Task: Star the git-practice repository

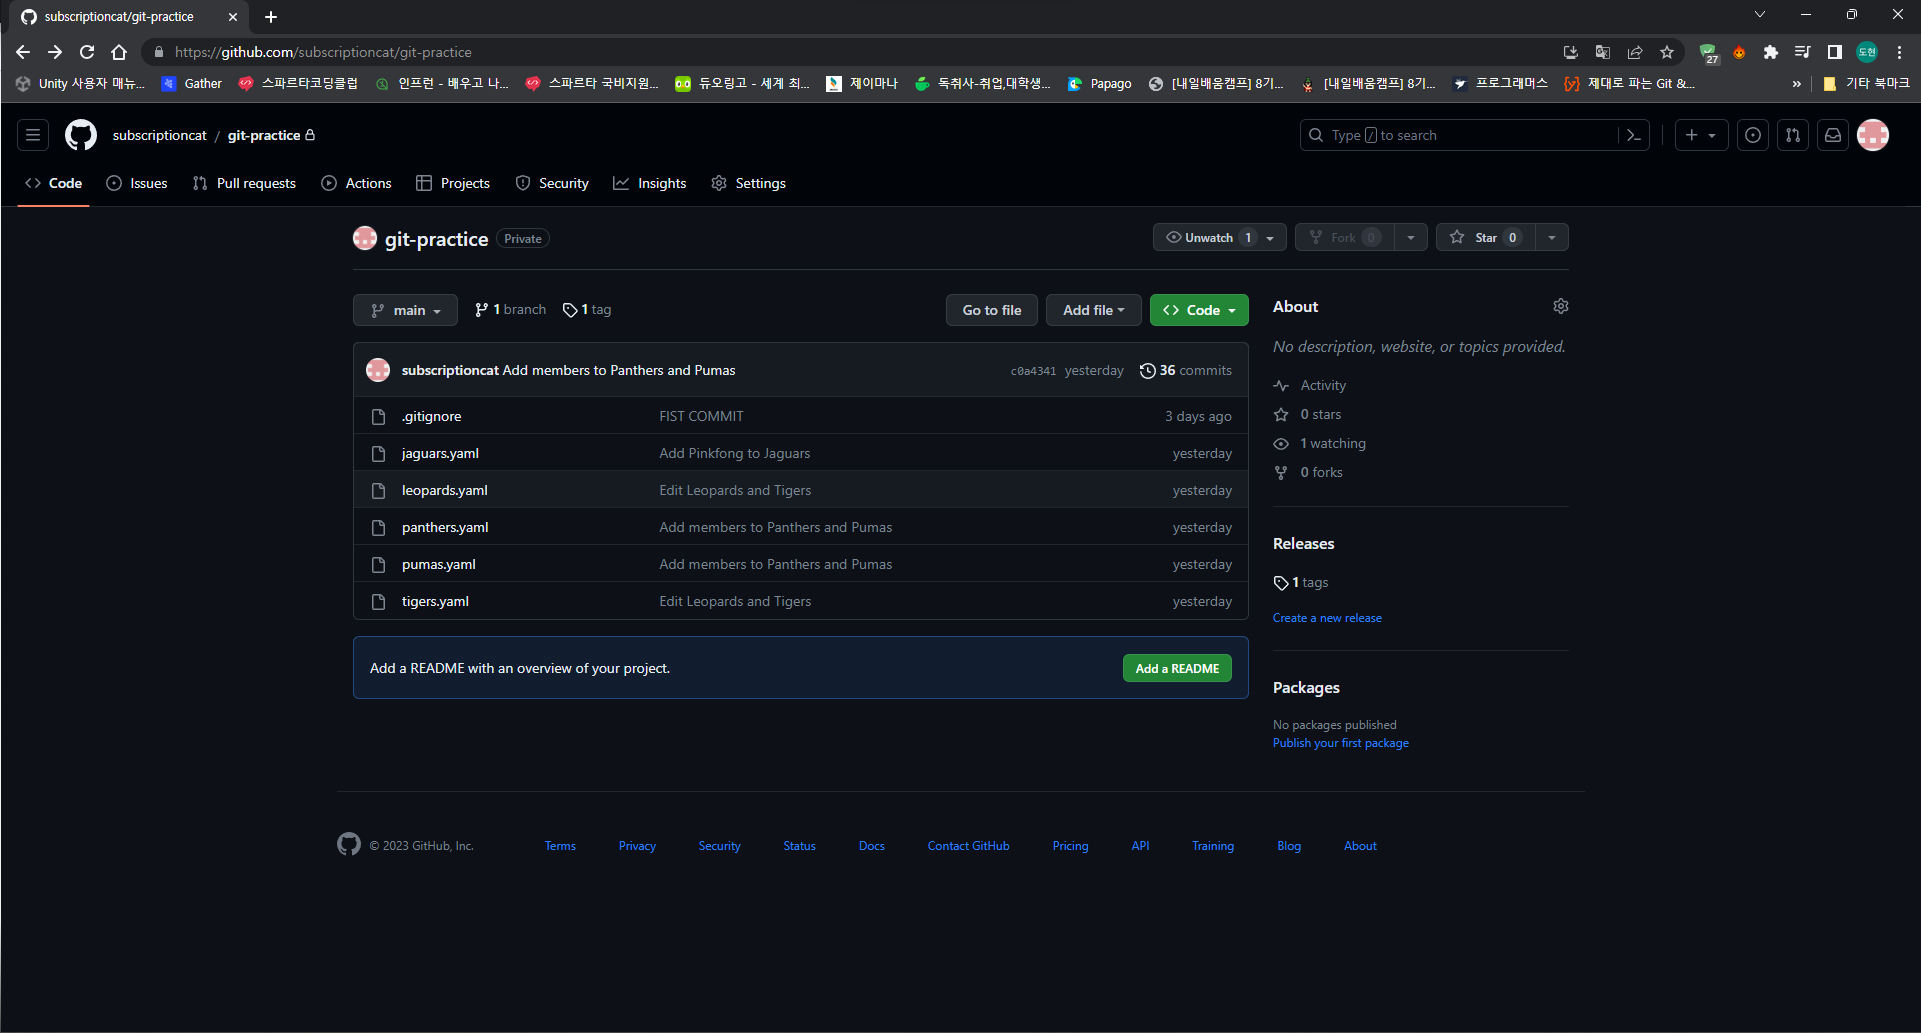Action: pyautogui.click(x=1486, y=238)
